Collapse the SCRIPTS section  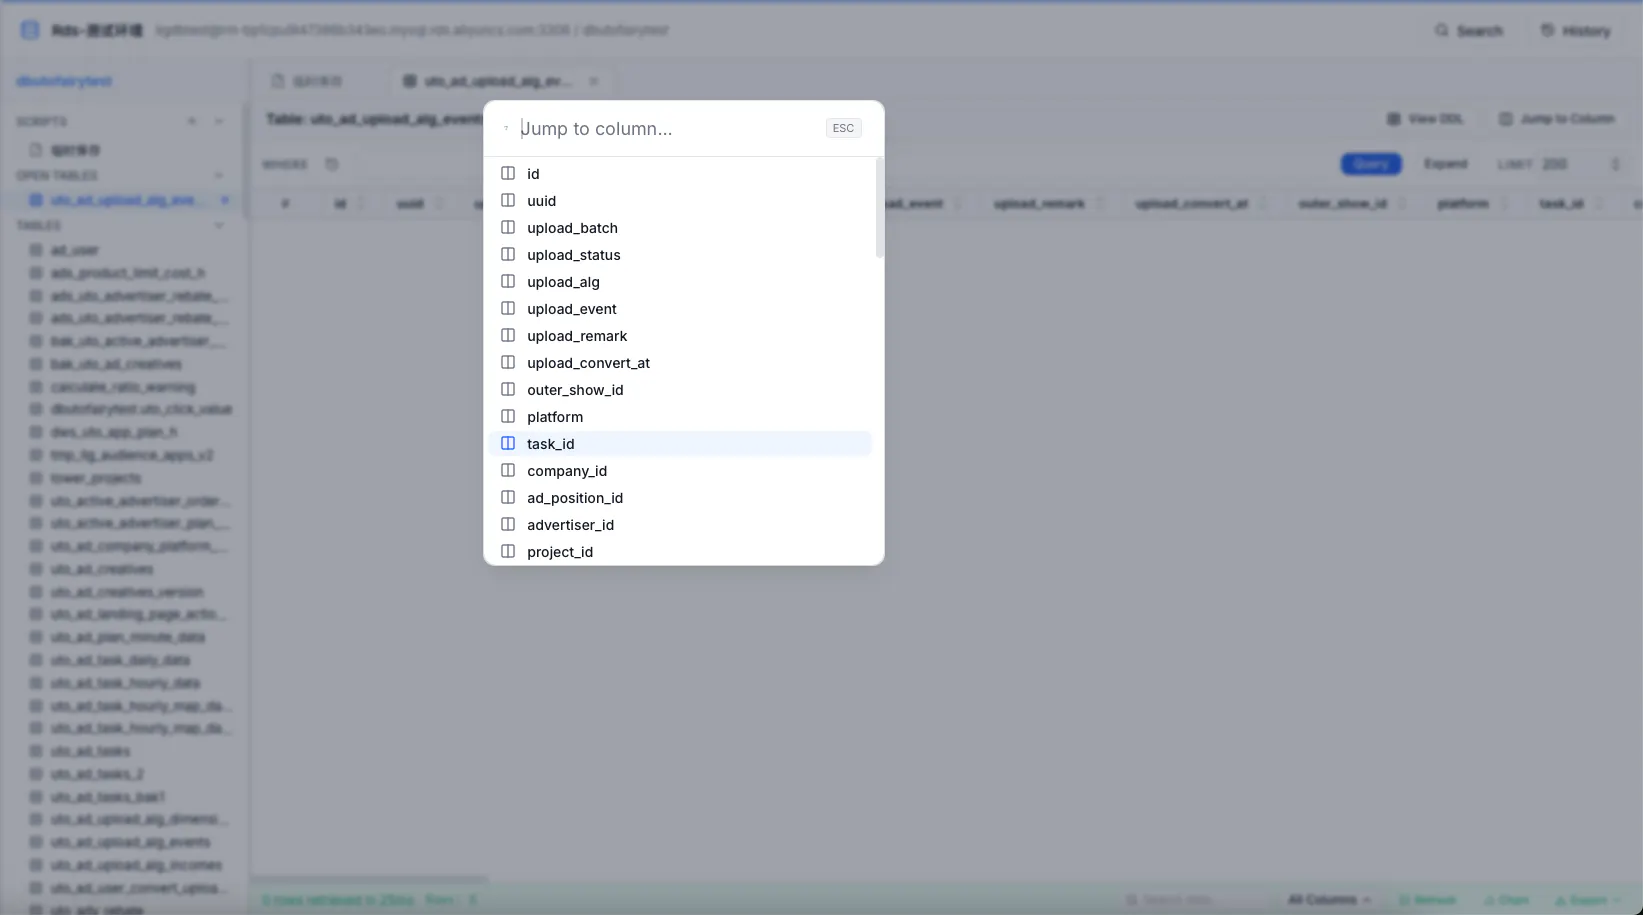coord(219,122)
